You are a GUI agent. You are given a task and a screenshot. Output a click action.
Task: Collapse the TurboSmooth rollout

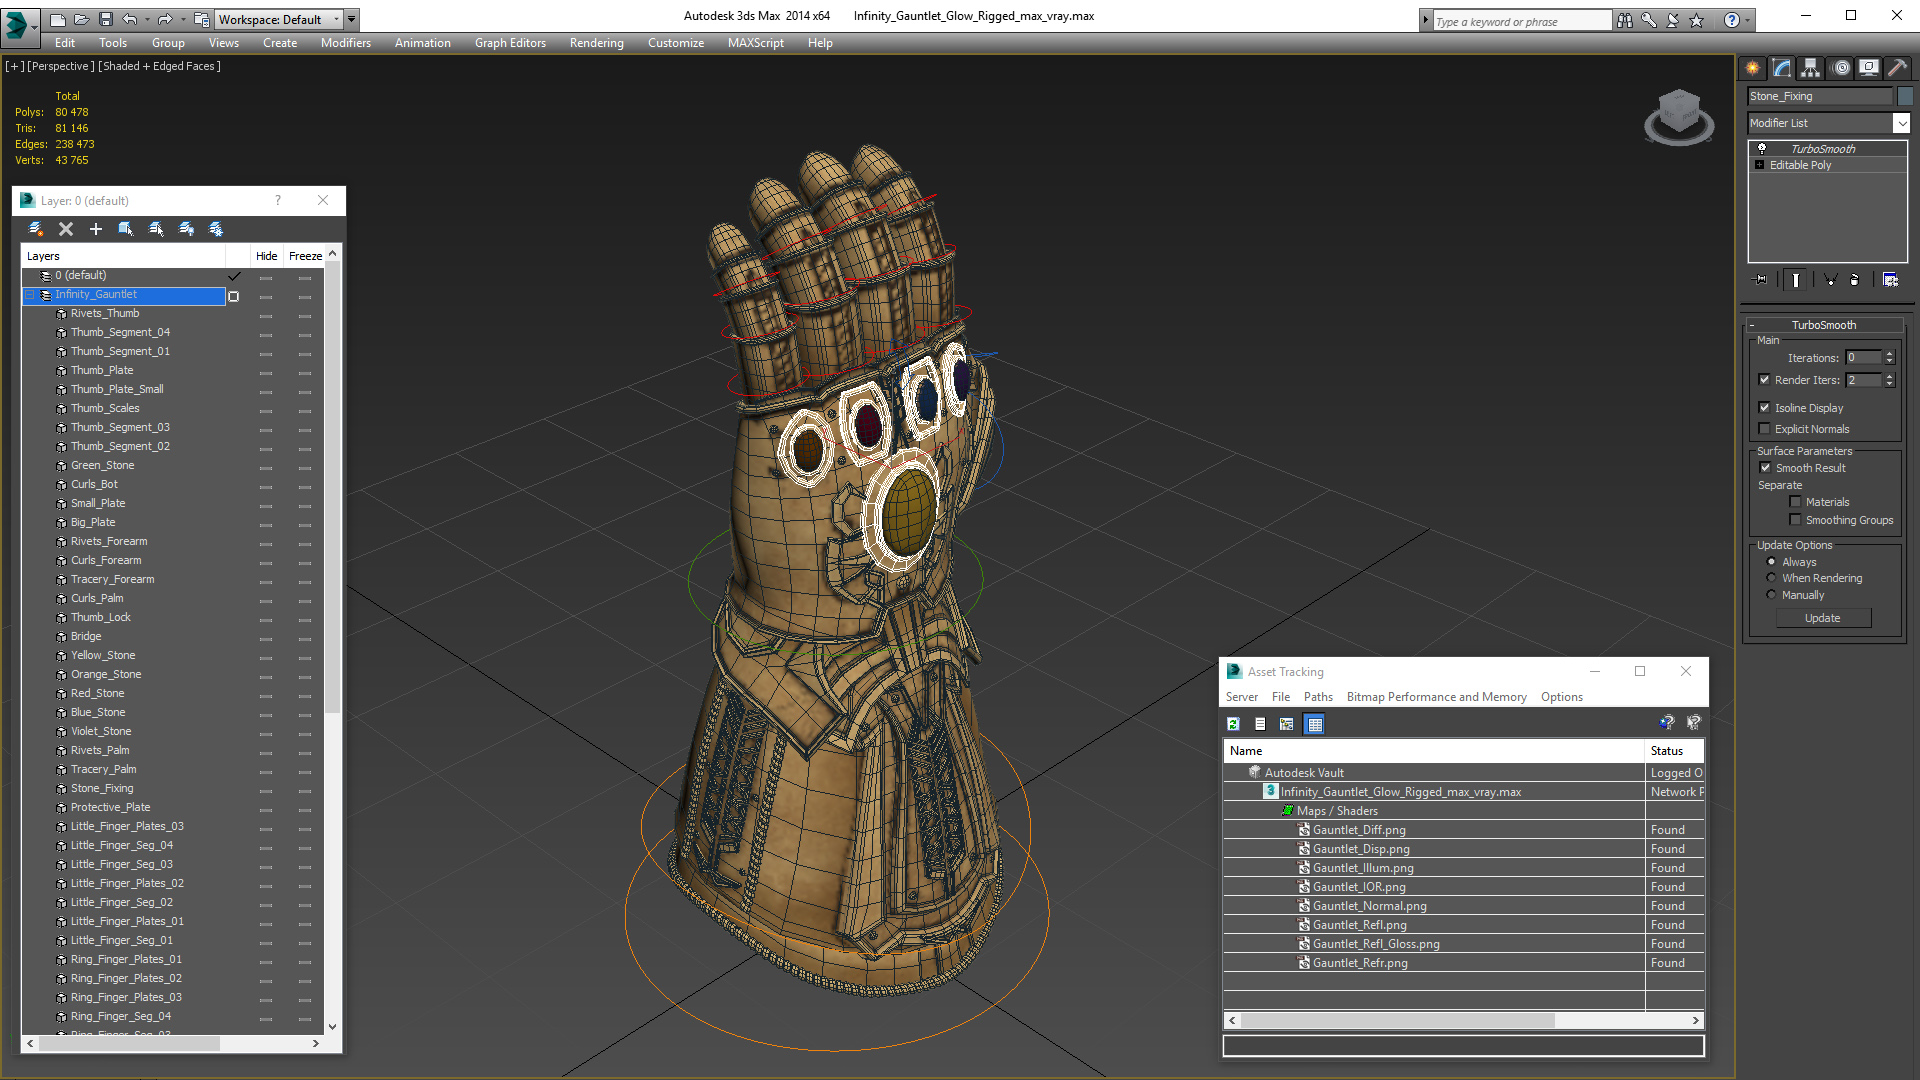[1752, 325]
